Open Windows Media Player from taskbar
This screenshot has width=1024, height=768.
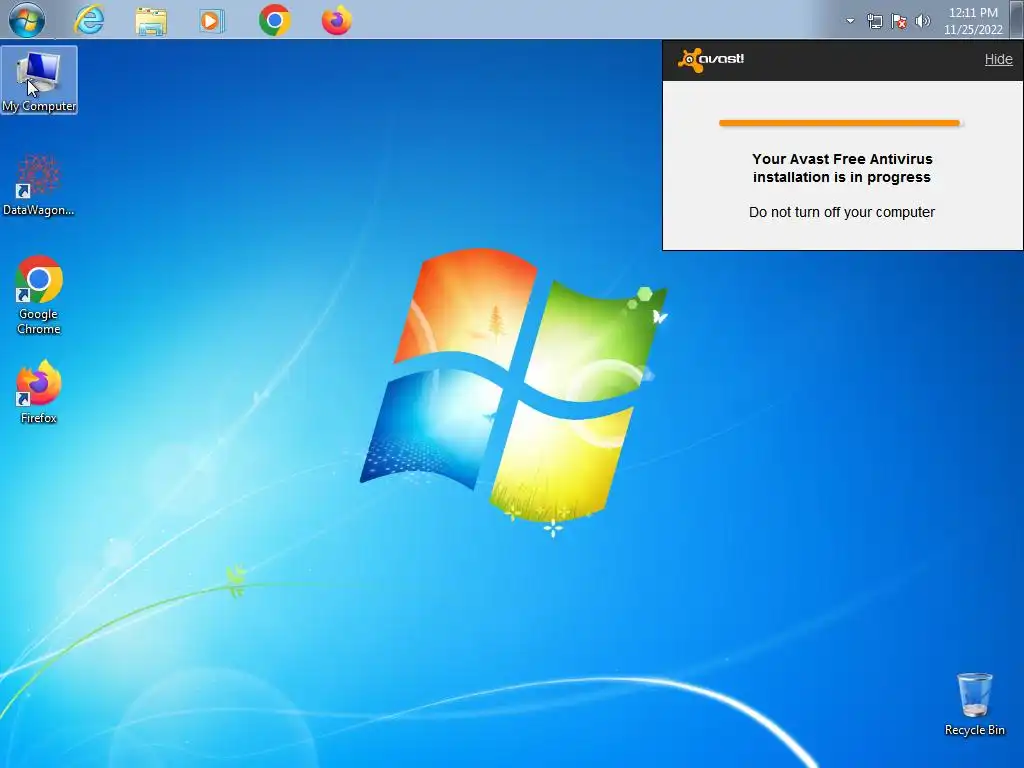(x=212, y=21)
